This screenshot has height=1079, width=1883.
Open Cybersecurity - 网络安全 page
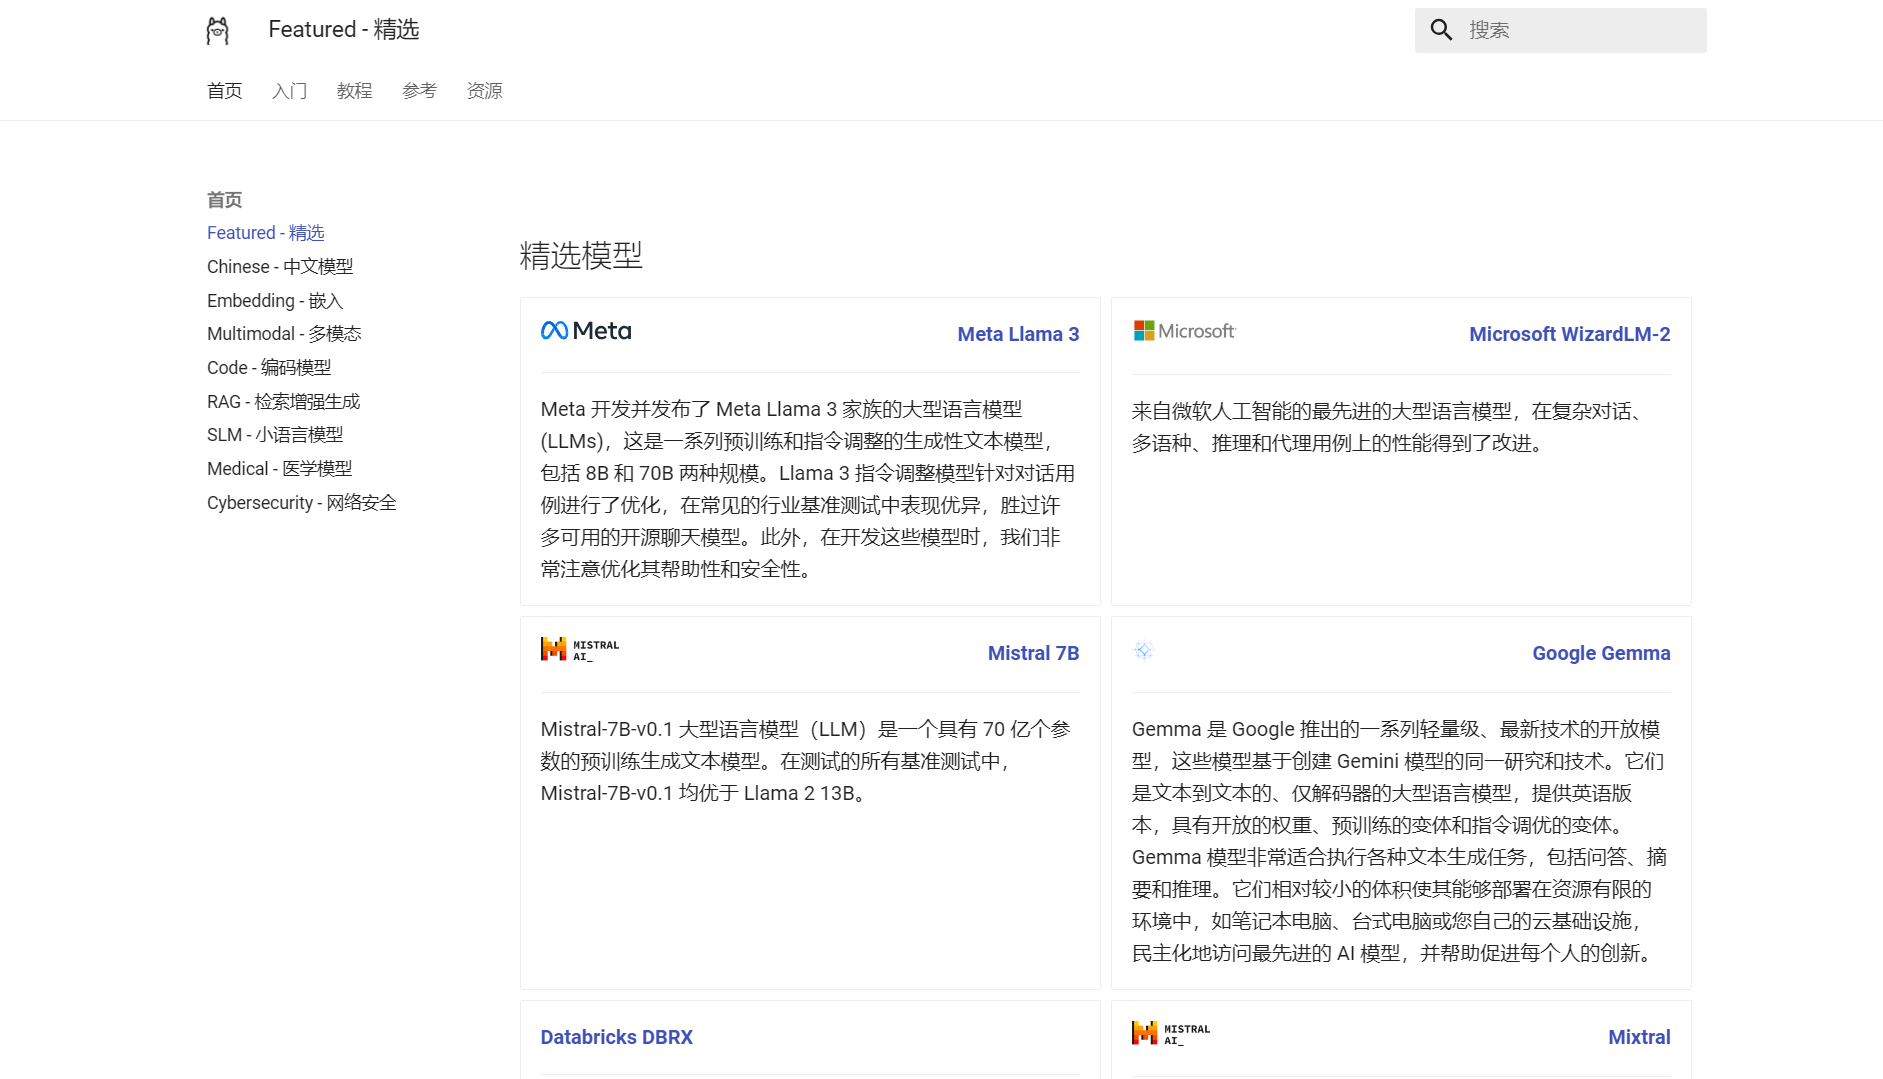pyautogui.click(x=302, y=503)
